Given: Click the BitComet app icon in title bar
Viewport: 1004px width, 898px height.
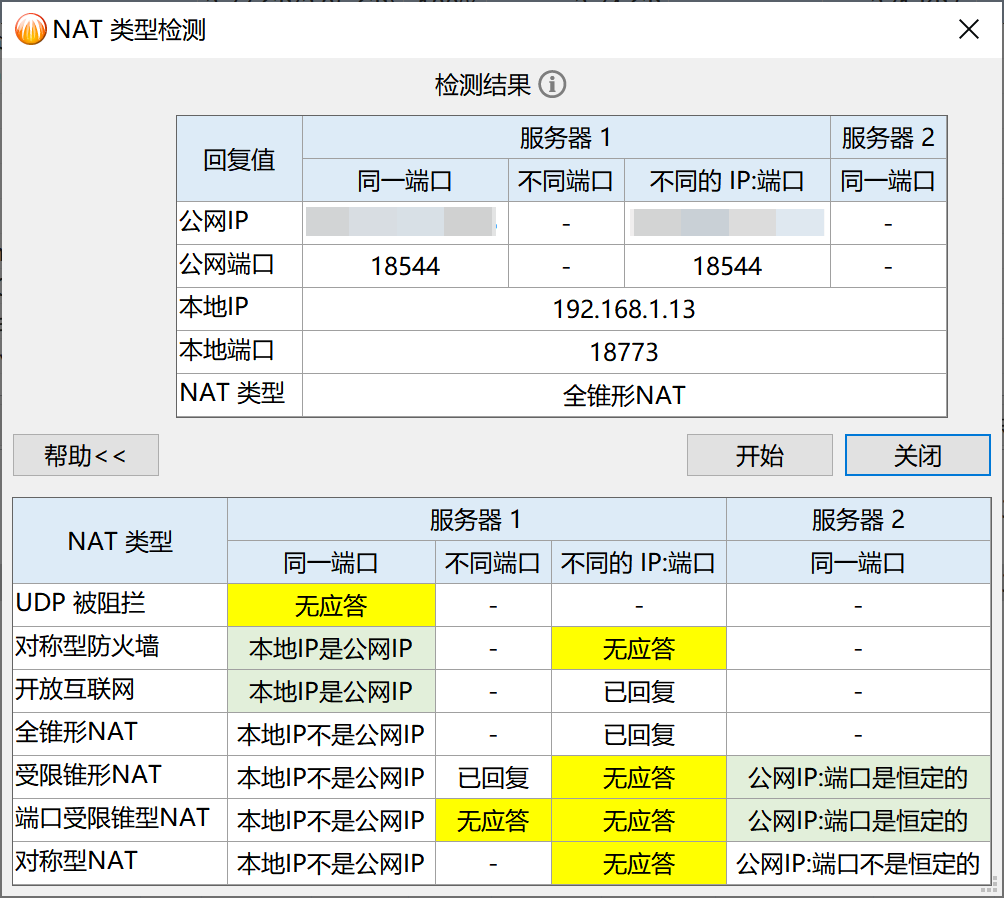Looking at the screenshot, I should 31,30.
